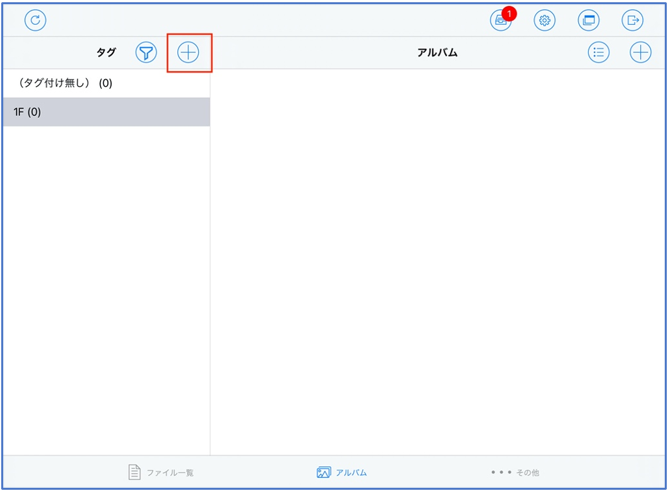Click the document icon beside ファイル一覧

(x=134, y=472)
